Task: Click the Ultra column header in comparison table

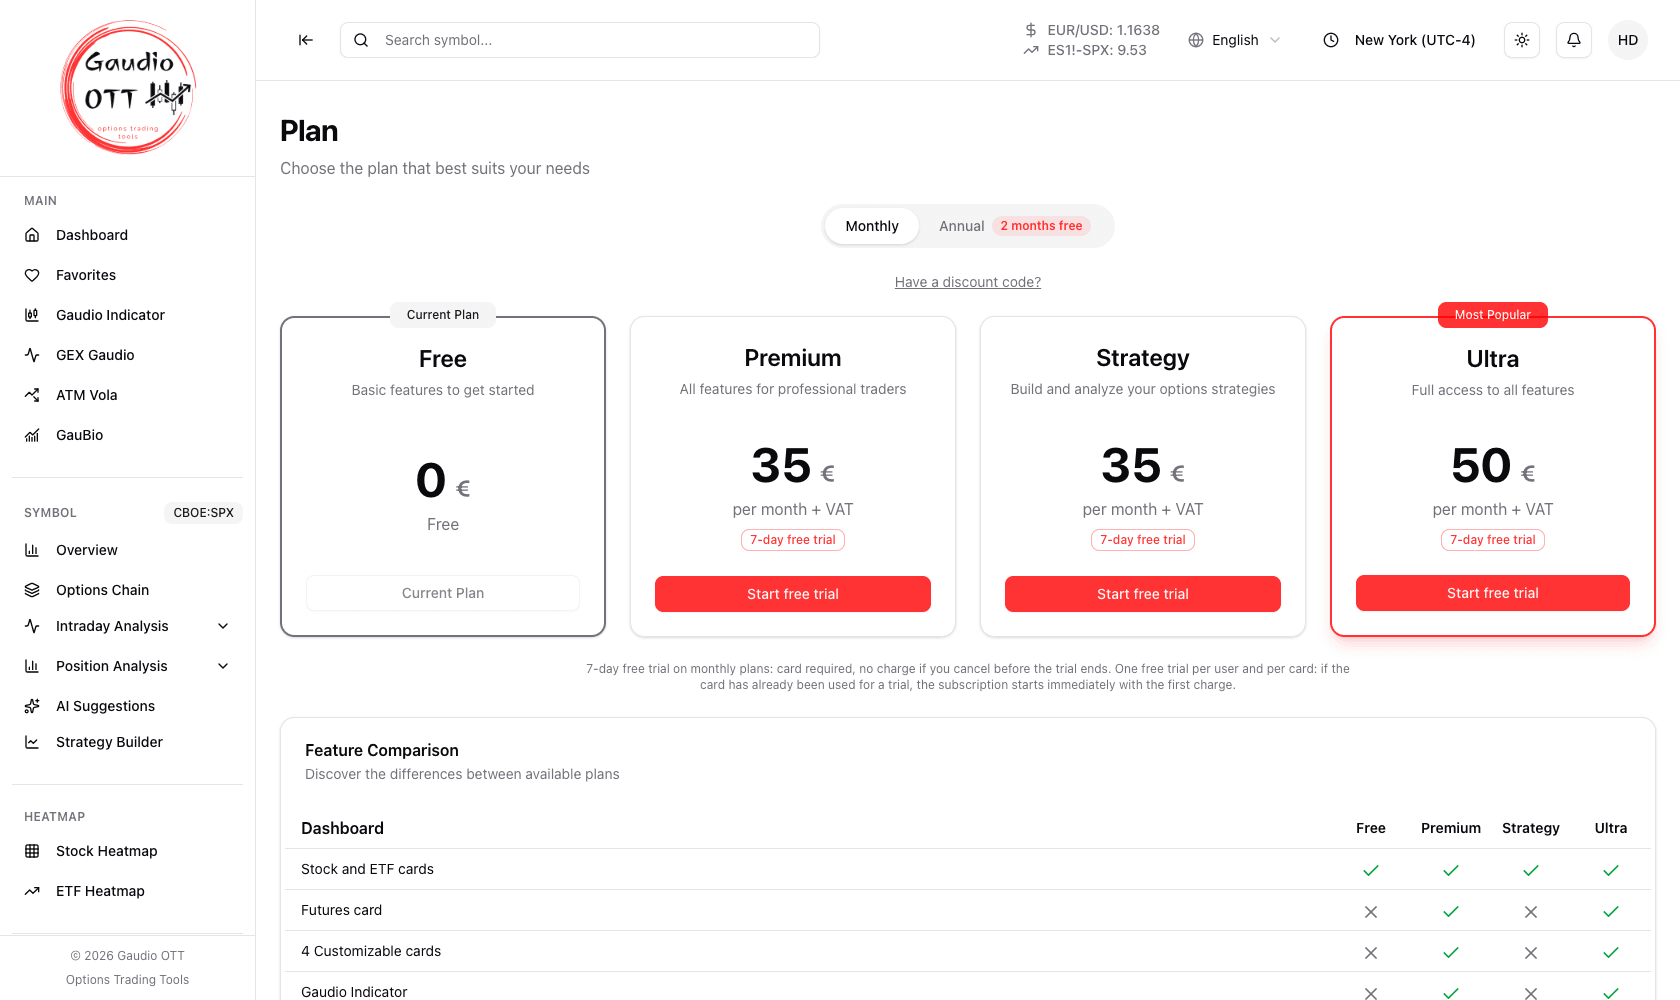Action: pyautogui.click(x=1611, y=828)
